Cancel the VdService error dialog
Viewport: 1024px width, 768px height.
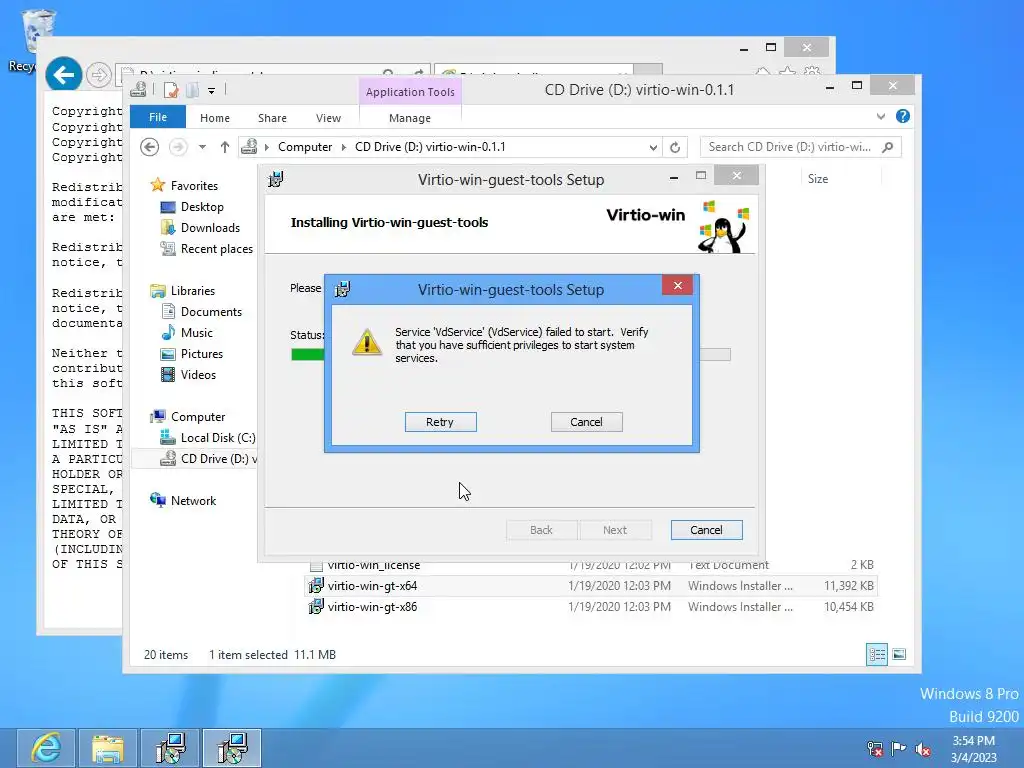tap(586, 422)
